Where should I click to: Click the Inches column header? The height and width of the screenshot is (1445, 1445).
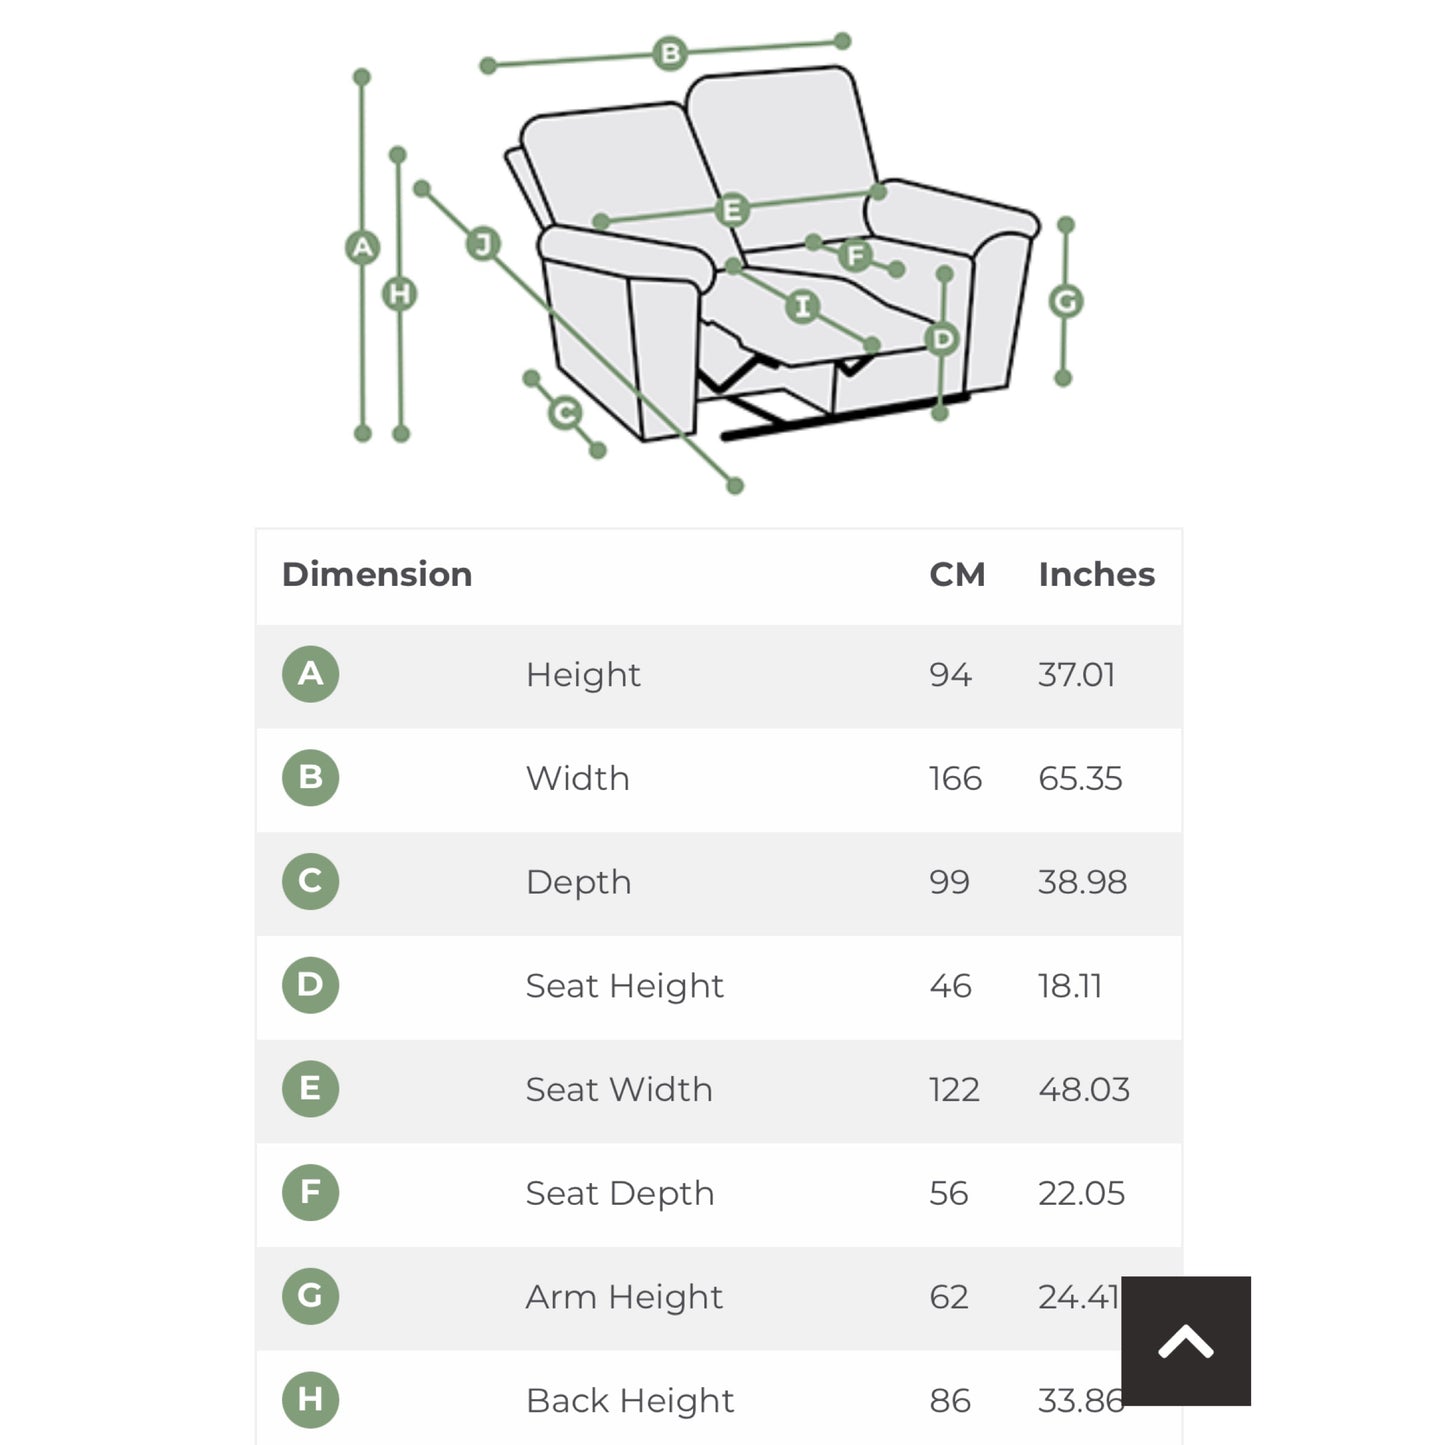1096,574
